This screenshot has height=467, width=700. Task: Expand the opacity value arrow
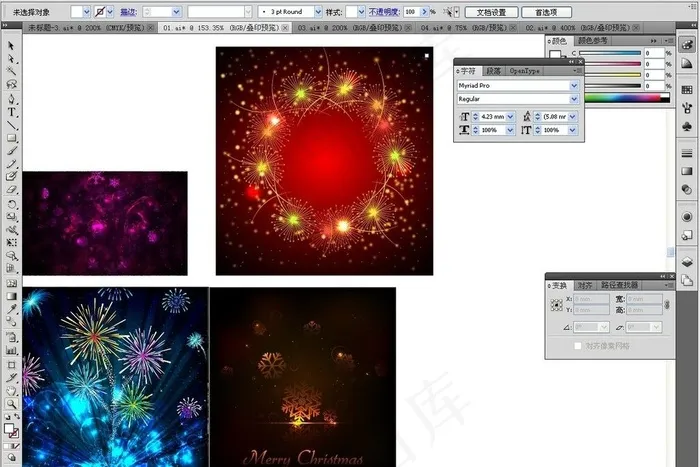[x=424, y=12]
